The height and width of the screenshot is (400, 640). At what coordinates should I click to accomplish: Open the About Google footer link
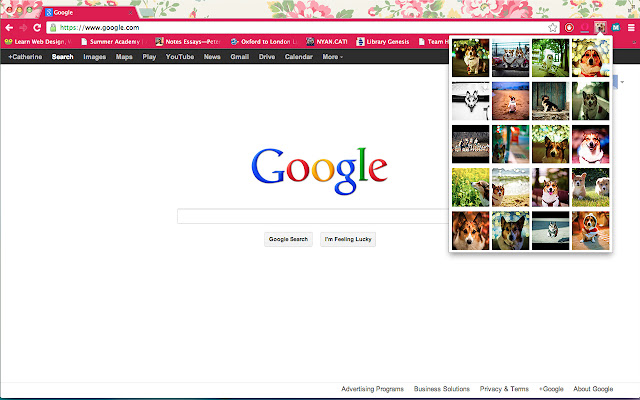[593, 389]
